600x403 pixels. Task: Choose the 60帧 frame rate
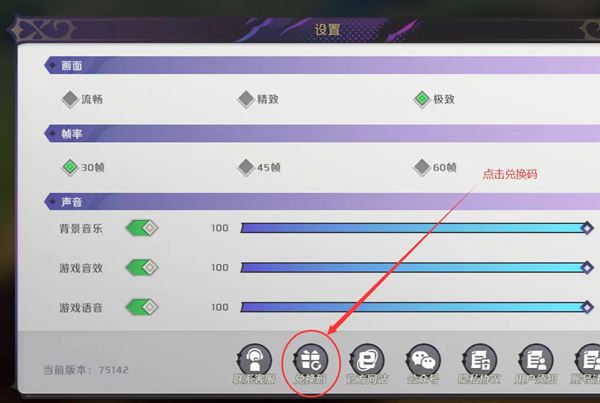[x=435, y=167]
